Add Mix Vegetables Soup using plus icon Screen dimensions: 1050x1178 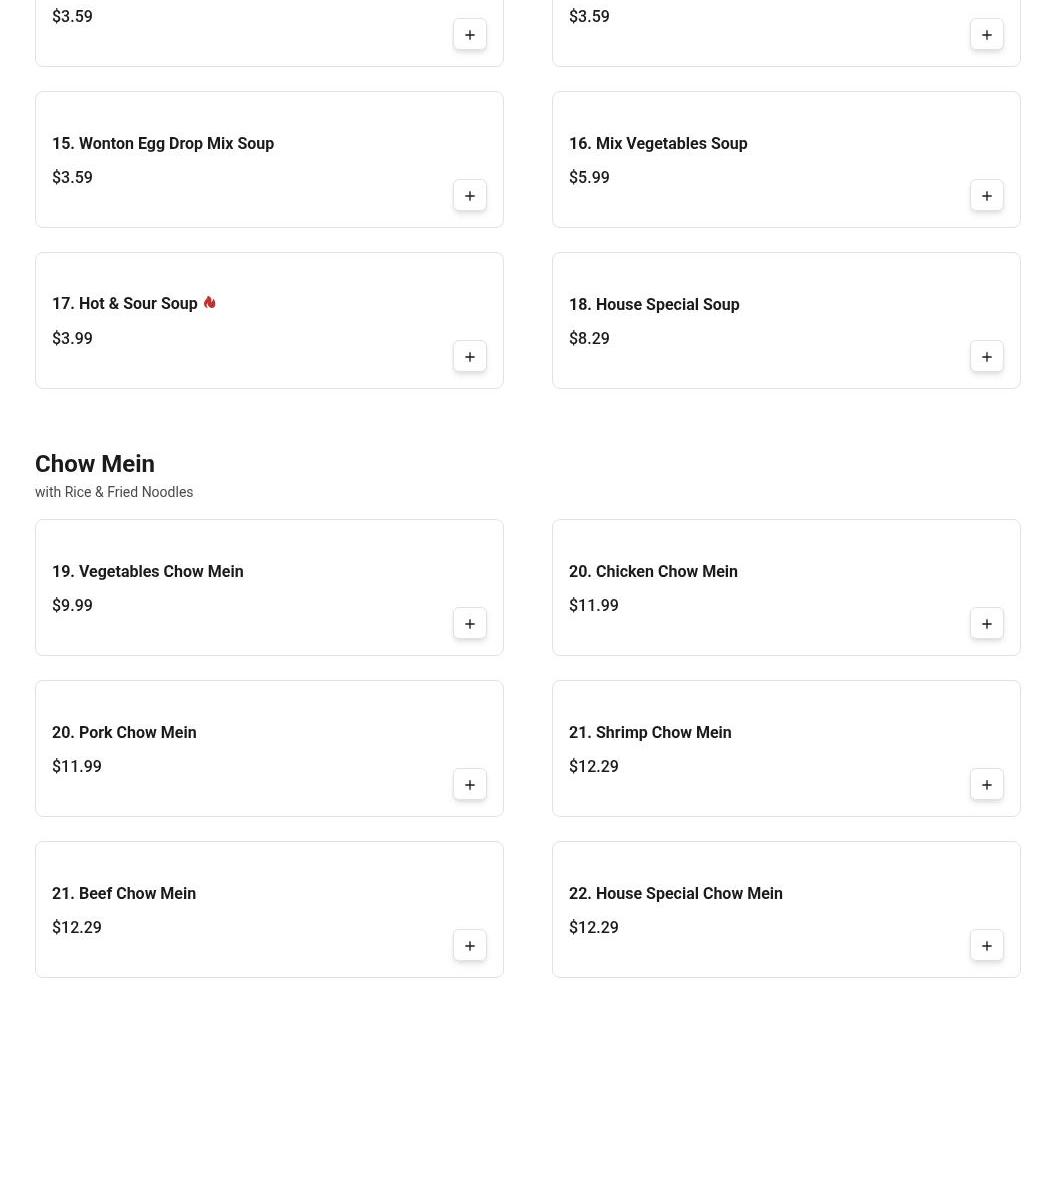point(987,196)
